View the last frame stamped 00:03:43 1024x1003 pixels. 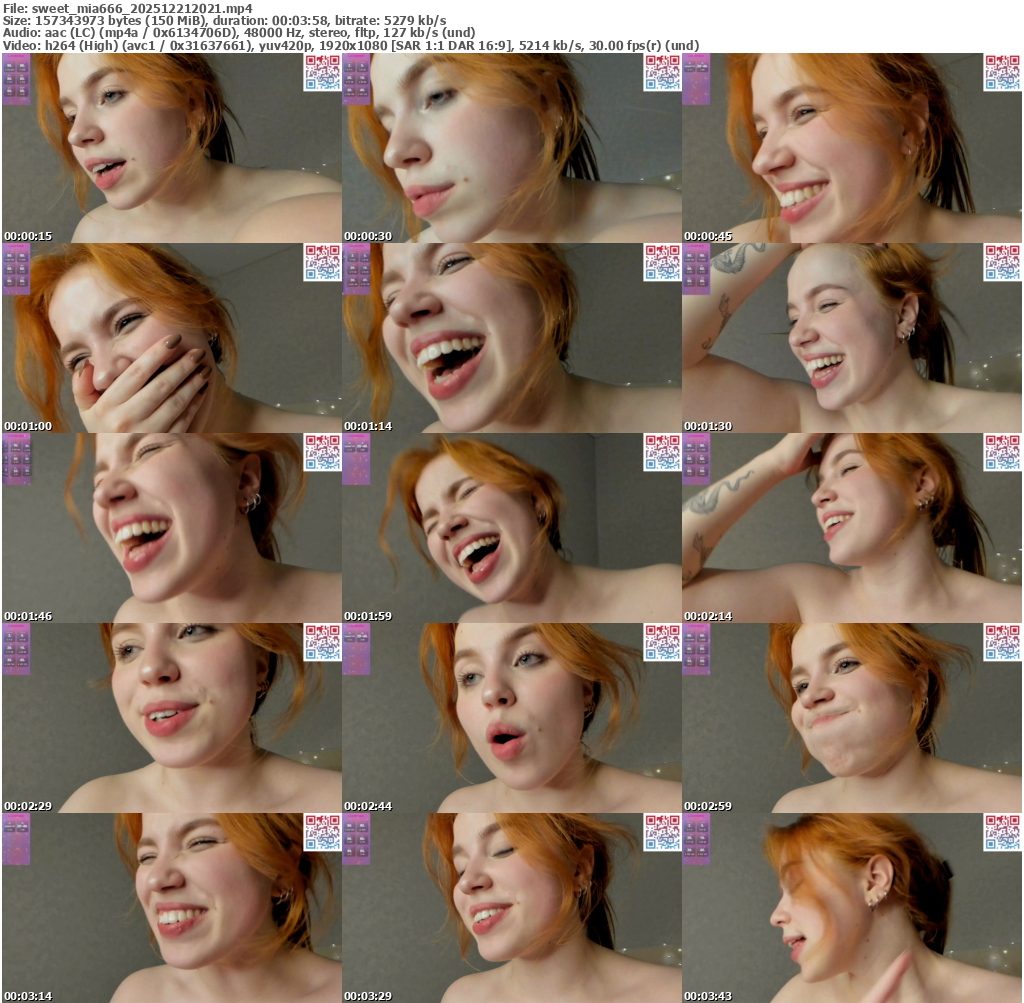coord(852,908)
